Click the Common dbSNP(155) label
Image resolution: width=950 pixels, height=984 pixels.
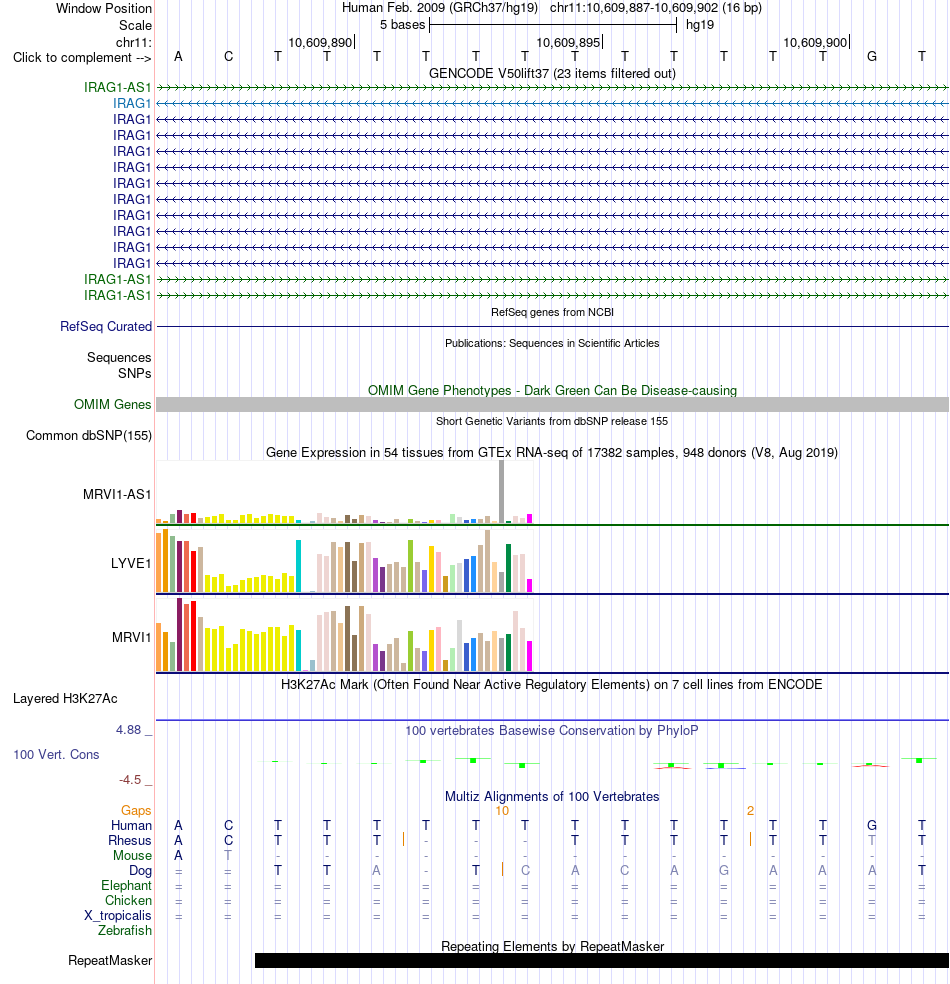tap(88, 436)
